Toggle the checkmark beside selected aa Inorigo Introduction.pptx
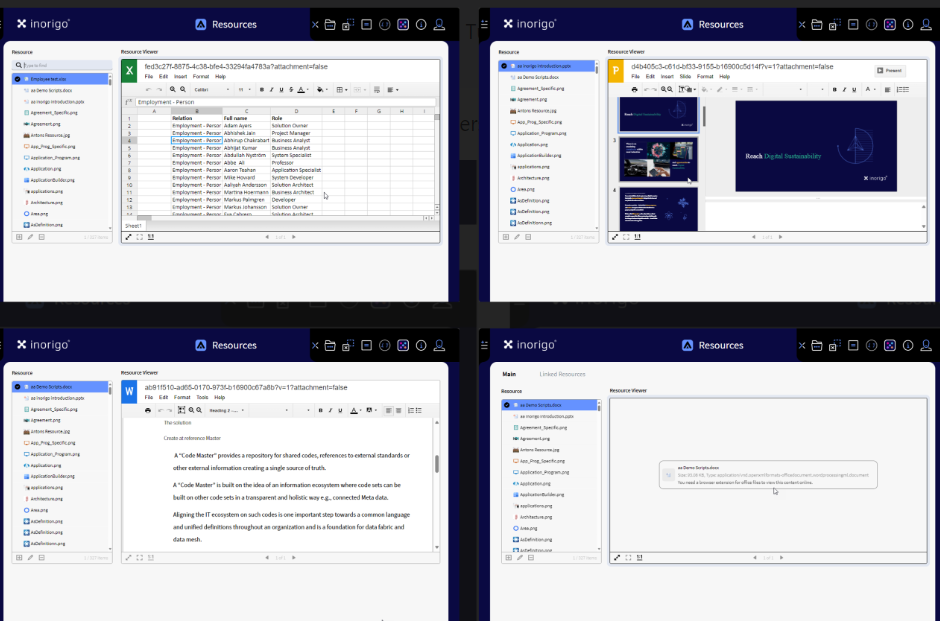The image size is (940, 621). tap(505, 67)
